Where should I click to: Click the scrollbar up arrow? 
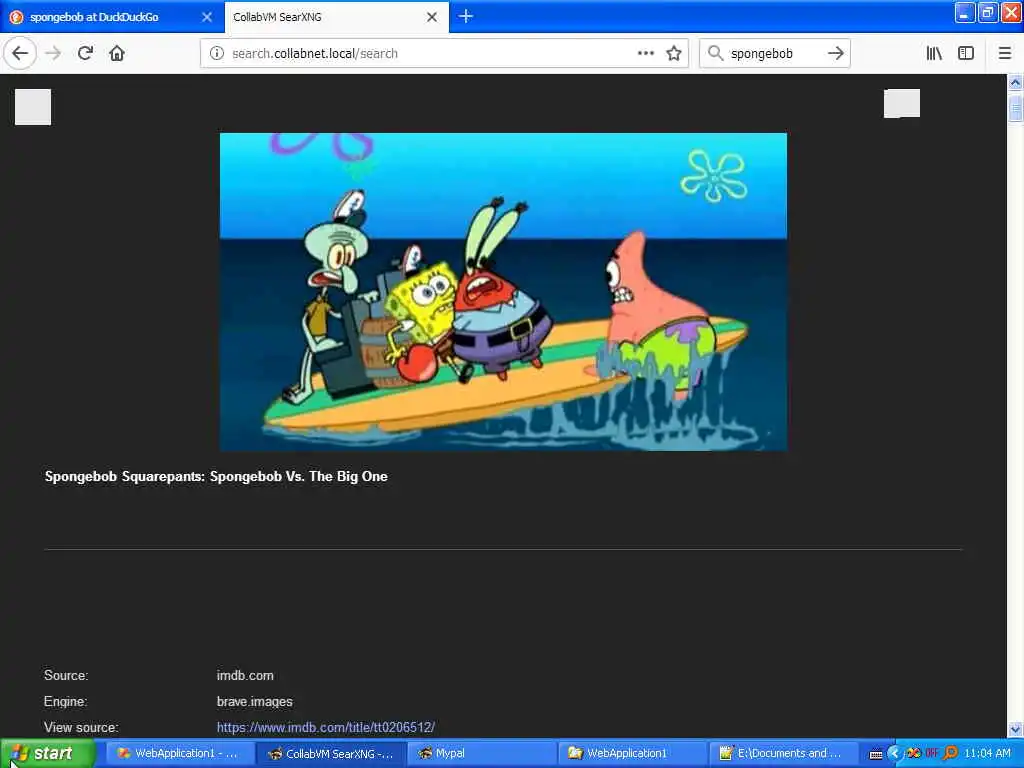tap(1015, 82)
